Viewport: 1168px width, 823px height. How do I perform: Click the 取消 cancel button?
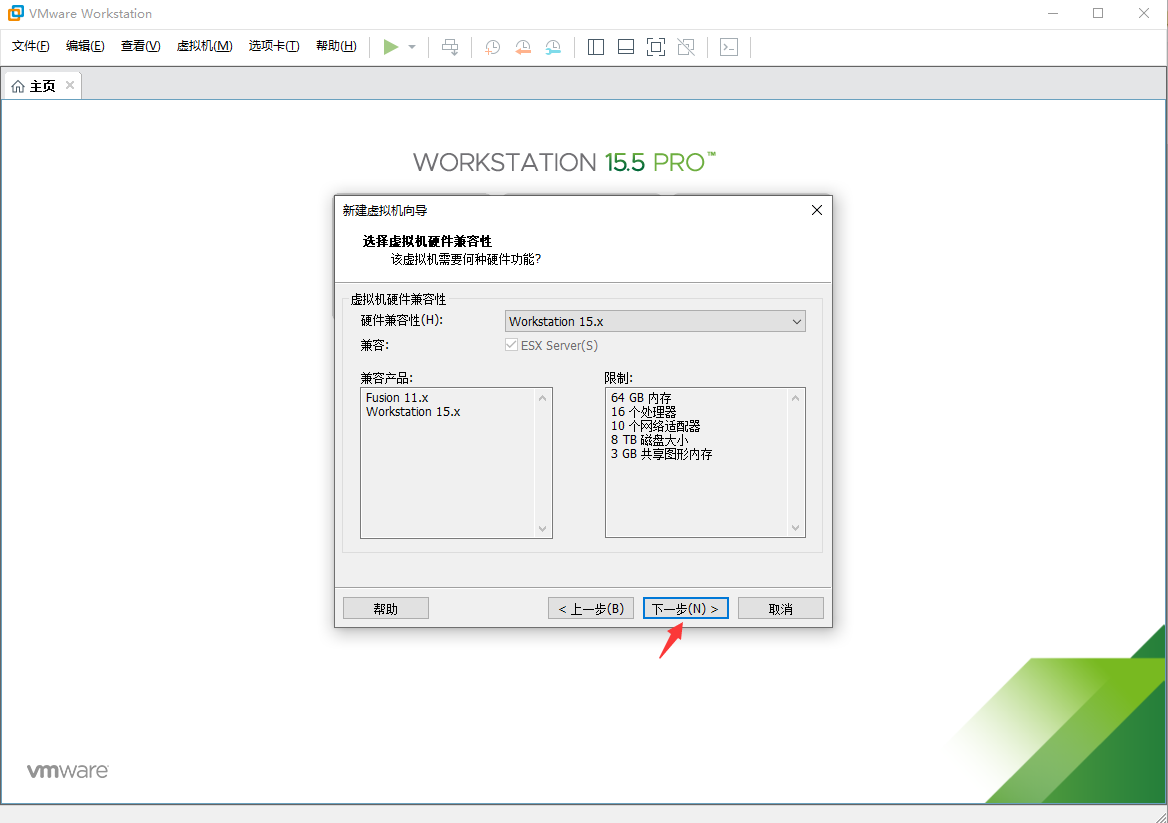click(781, 608)
